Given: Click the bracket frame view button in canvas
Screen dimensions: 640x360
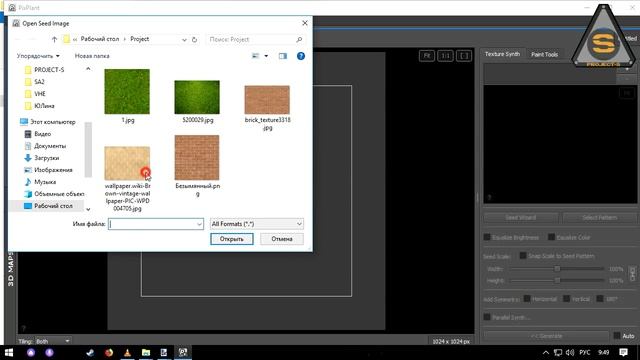Looking at the screenshot, I should pos(464,56).
